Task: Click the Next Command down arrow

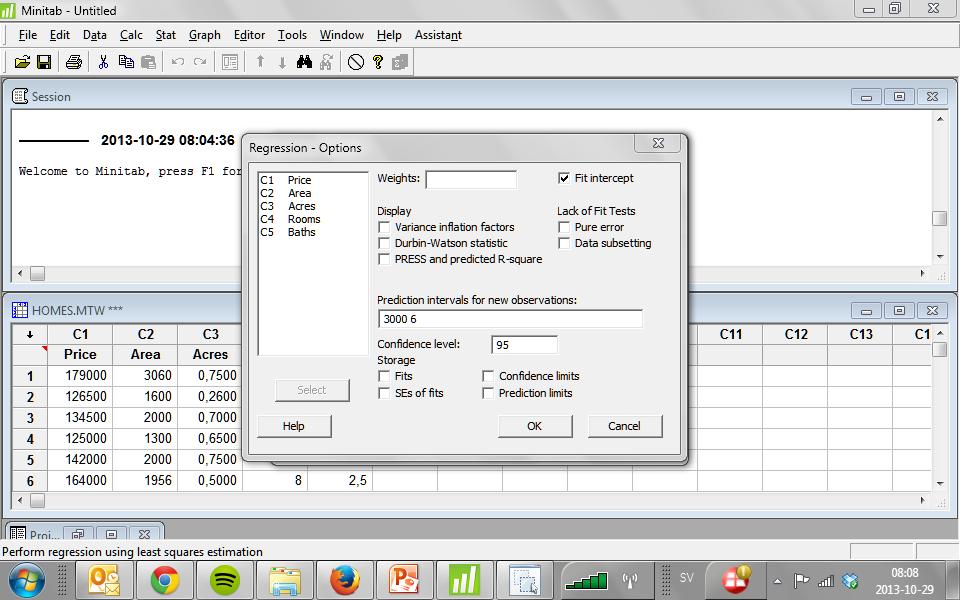Action: [282, 62]
